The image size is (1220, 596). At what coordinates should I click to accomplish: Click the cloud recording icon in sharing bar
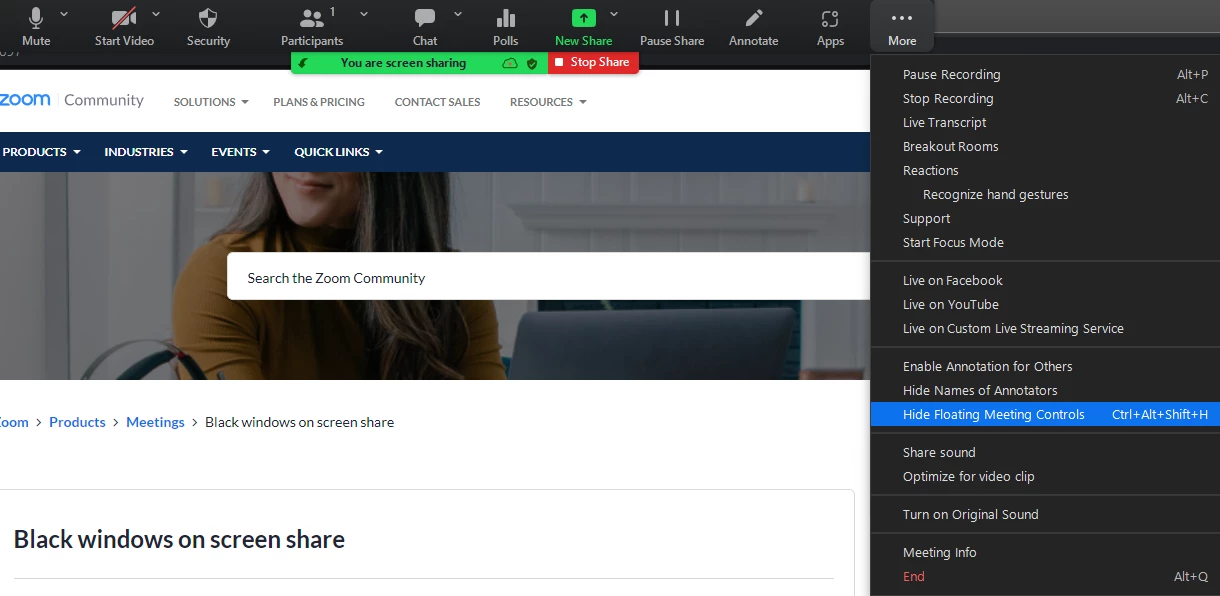[510, 63]
